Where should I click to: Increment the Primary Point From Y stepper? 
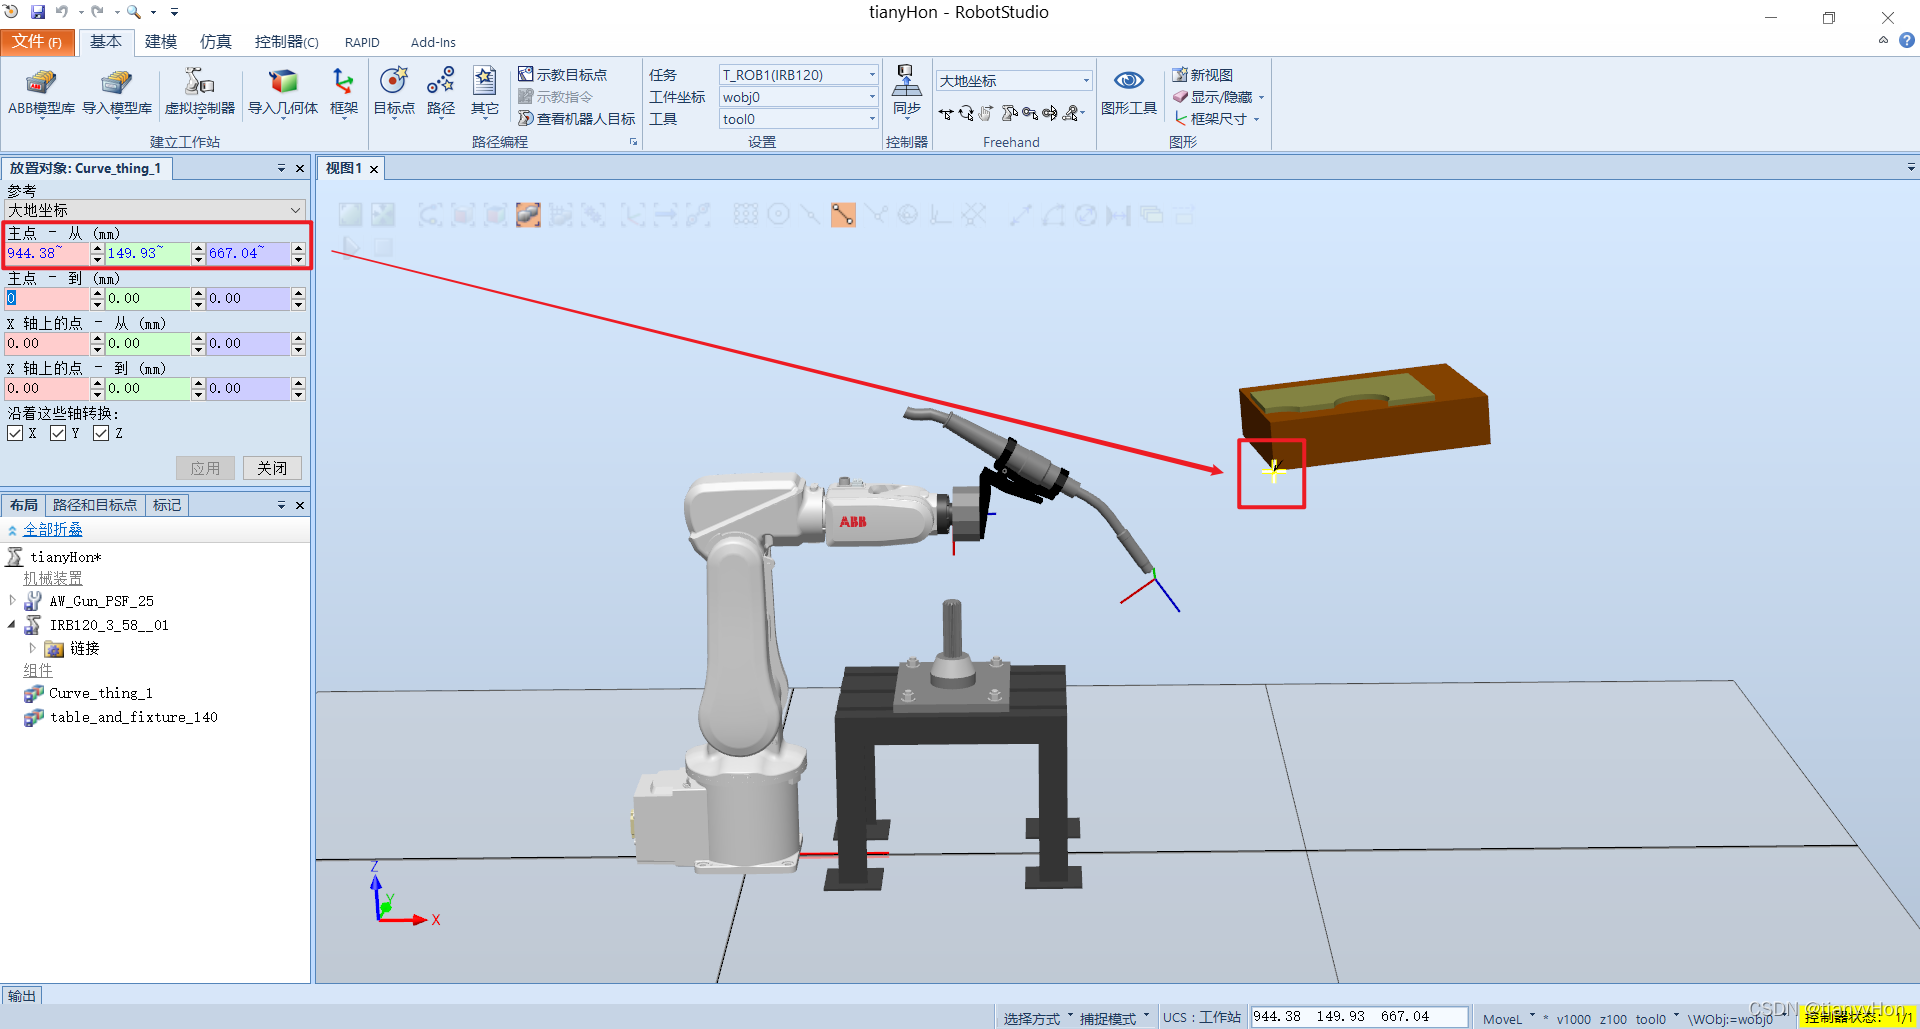click(x=198, y=249)
